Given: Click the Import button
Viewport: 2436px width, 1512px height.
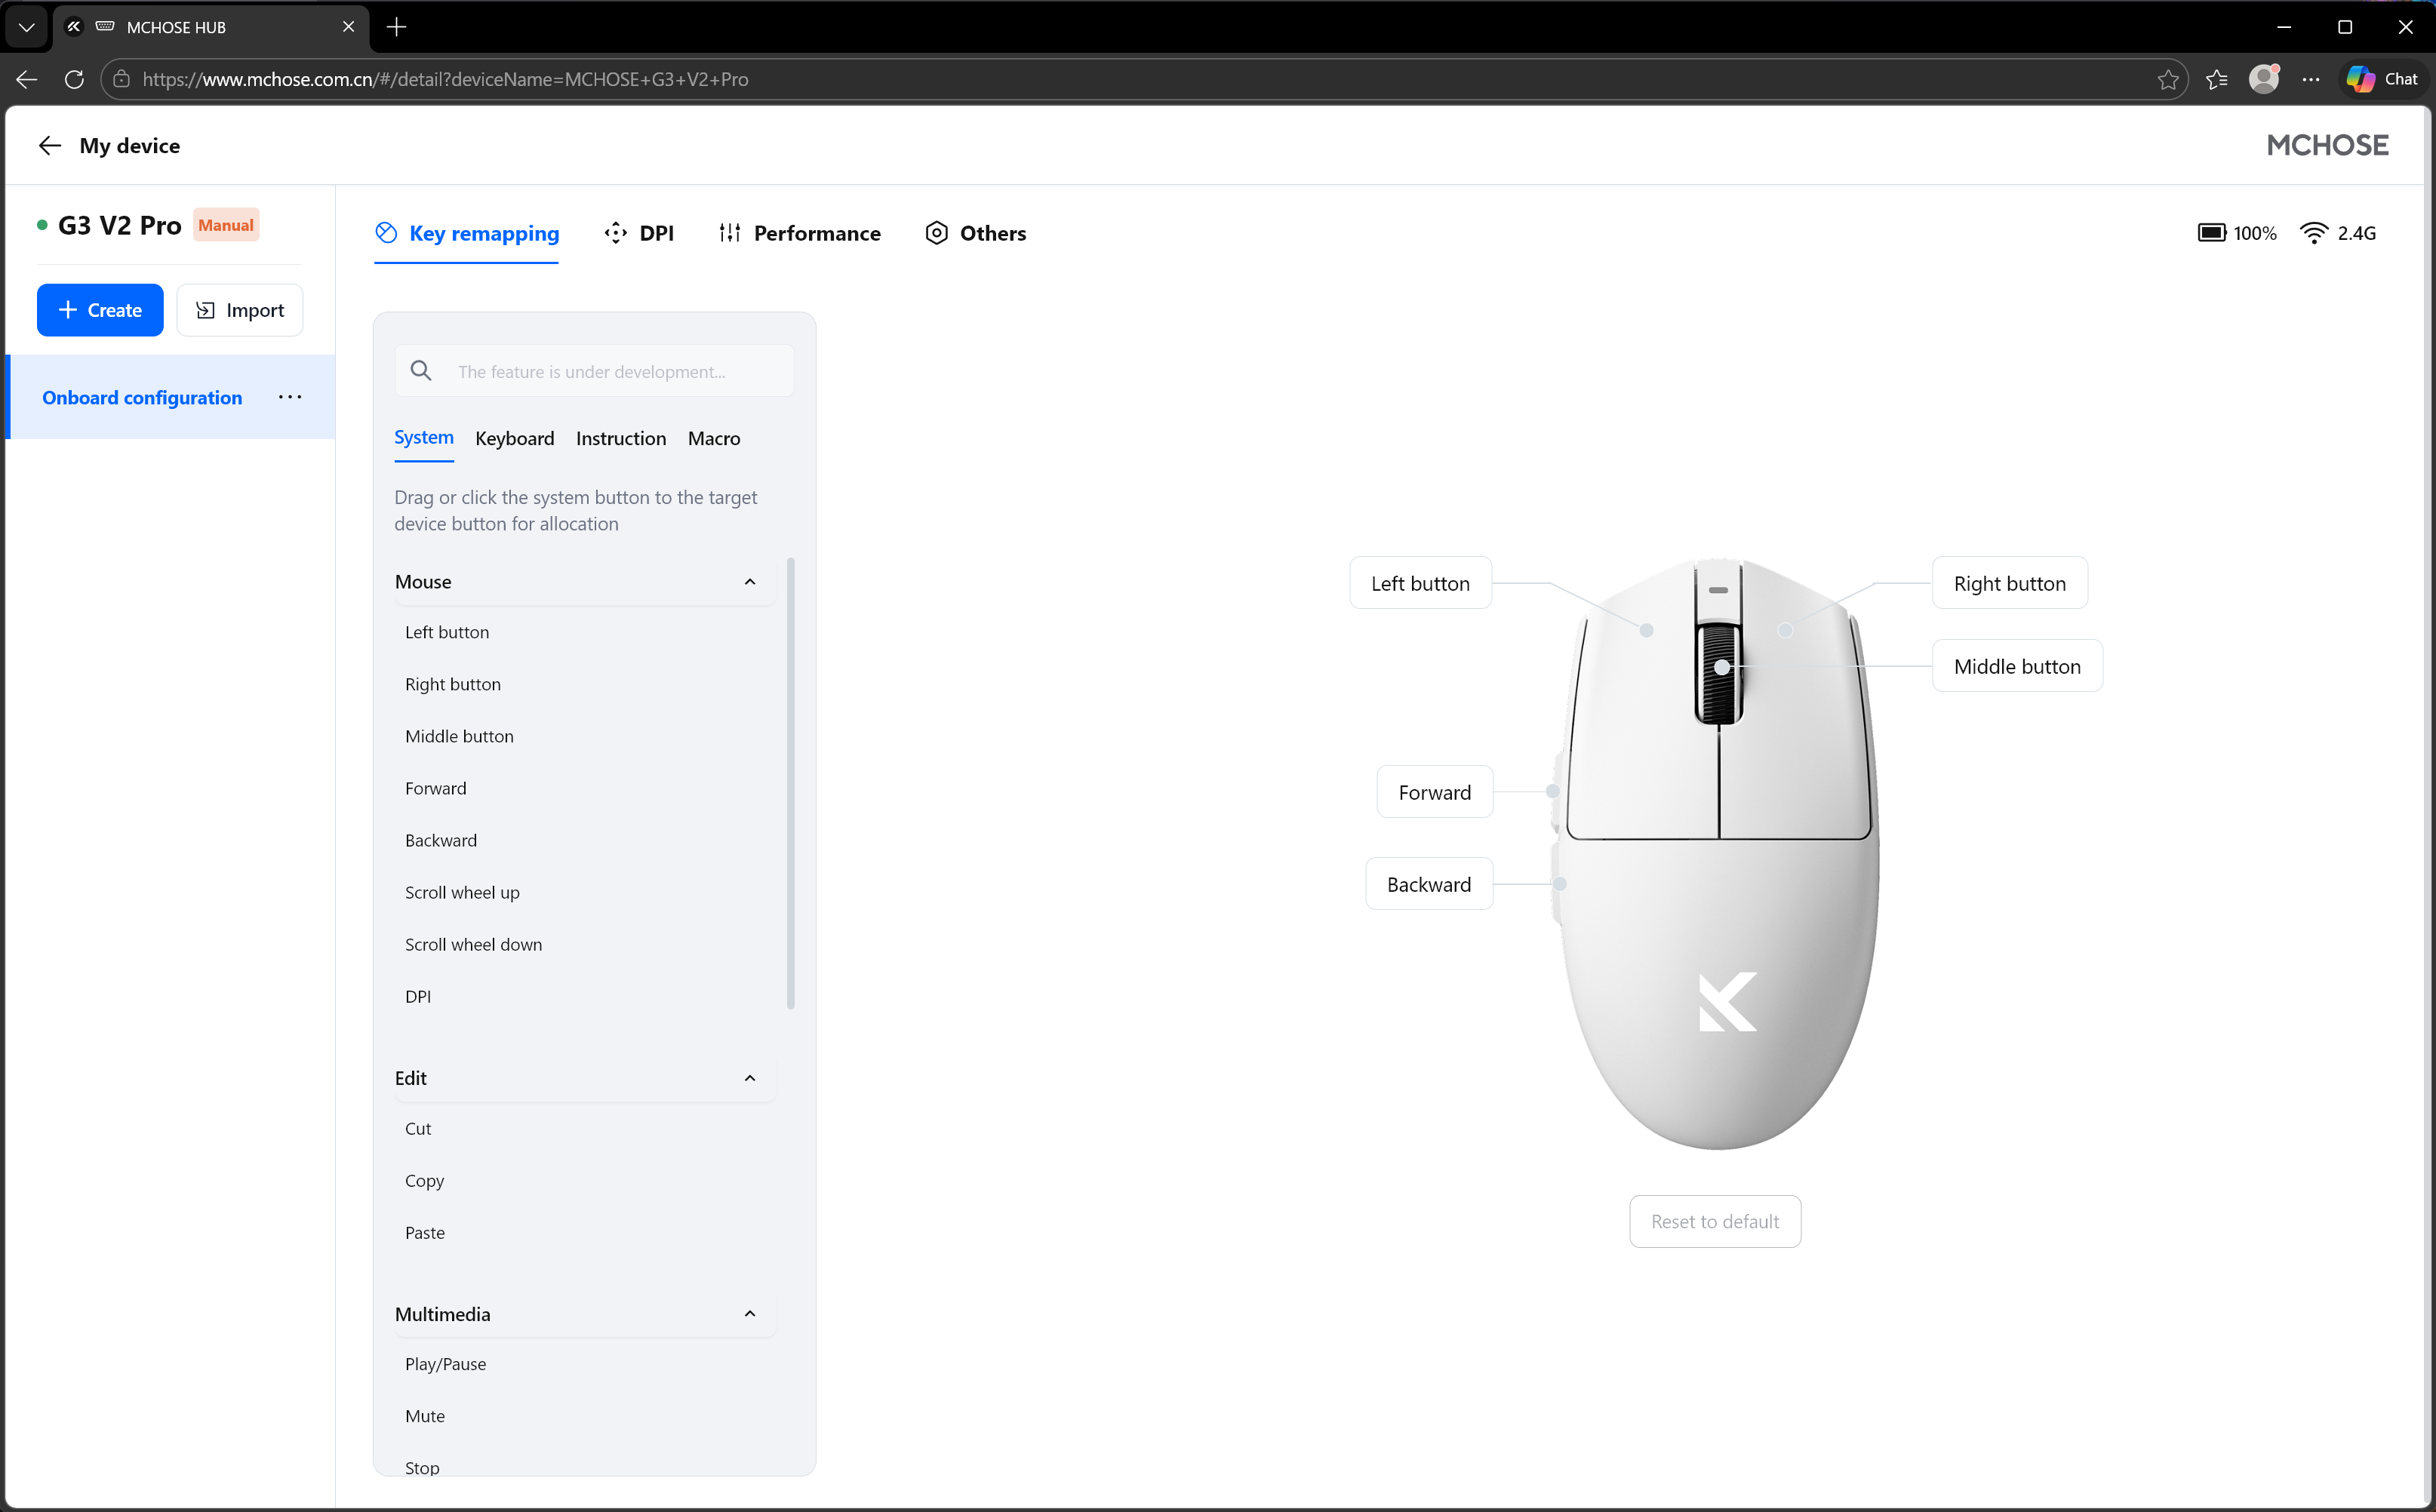Looking at the screenshot, I should click(x=240, y=310).
